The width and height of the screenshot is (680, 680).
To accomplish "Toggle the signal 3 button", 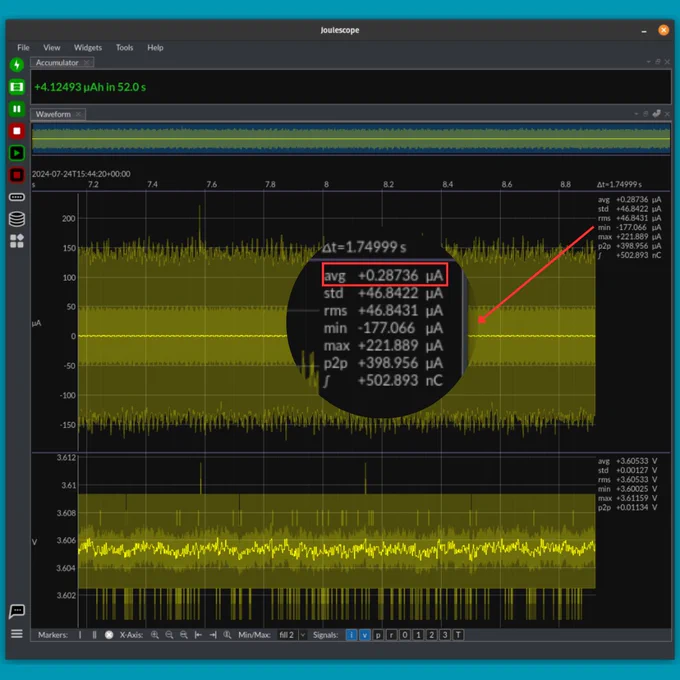I will 445,635.
